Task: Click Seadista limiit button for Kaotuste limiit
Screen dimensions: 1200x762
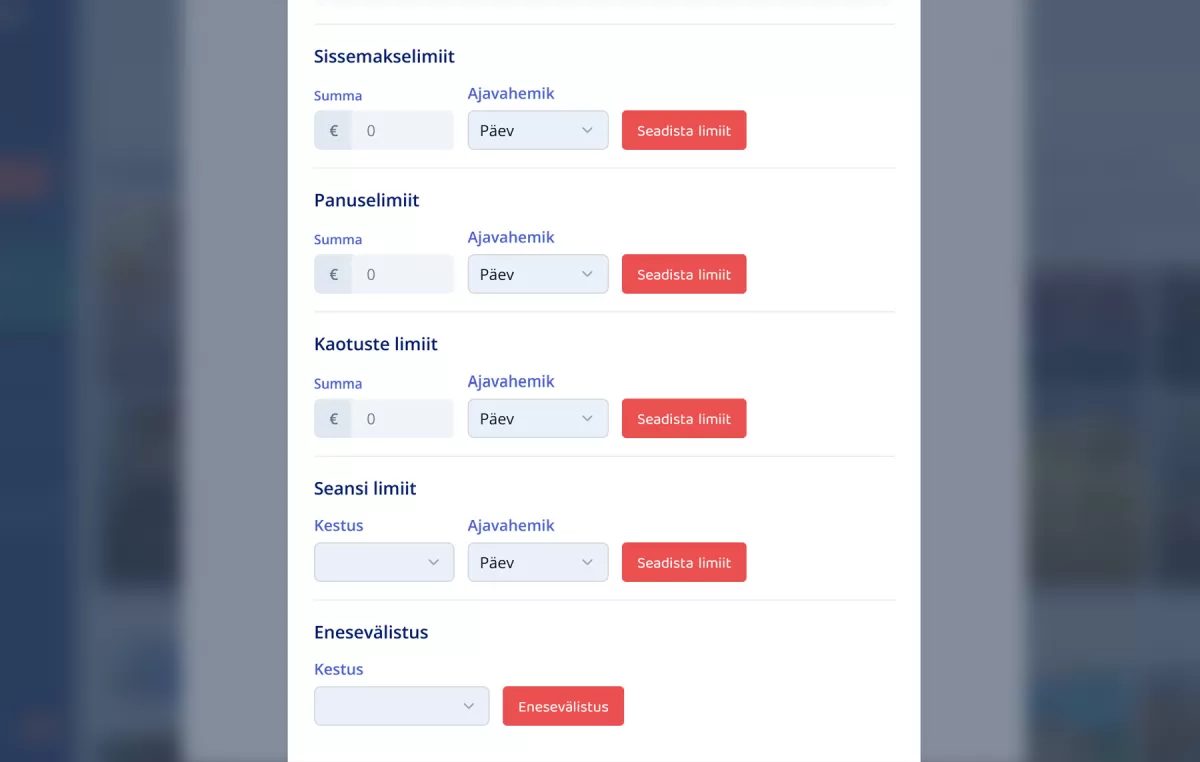Action: [x=684, y=419]
